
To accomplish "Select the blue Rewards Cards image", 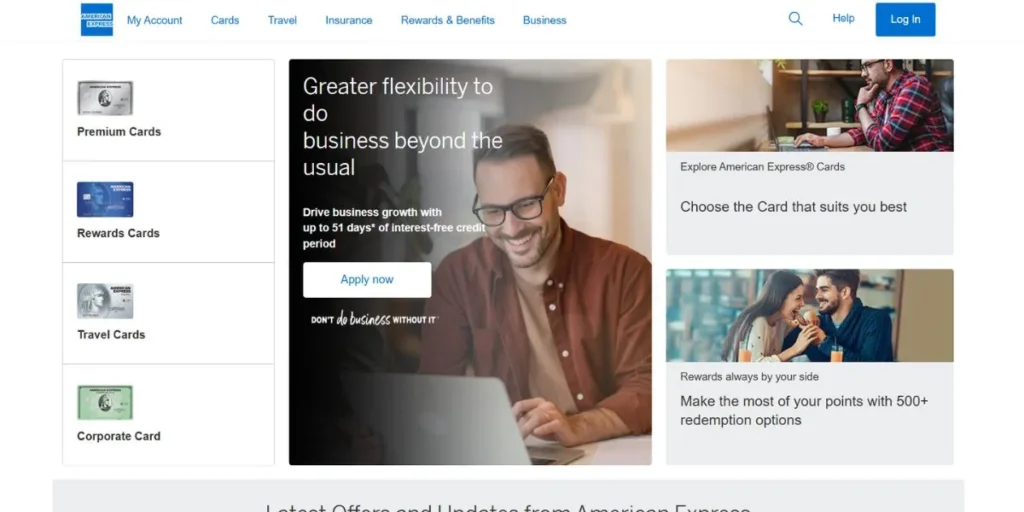I will [x=105, y=199].
